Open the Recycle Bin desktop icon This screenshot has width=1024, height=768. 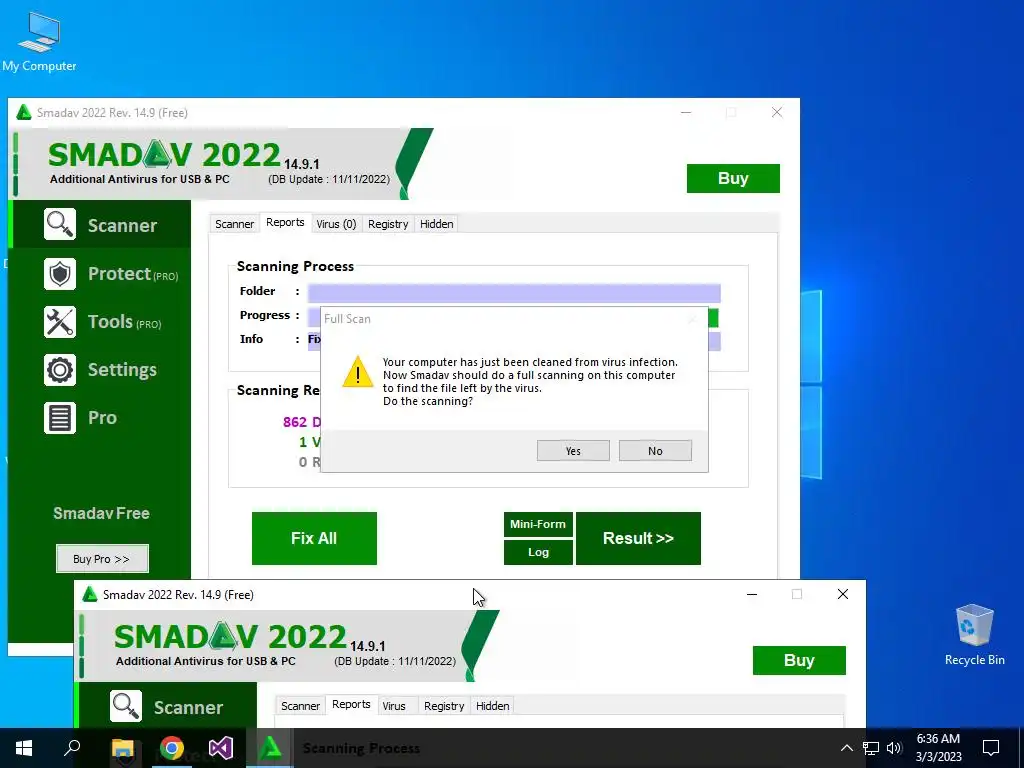(974, 635)
